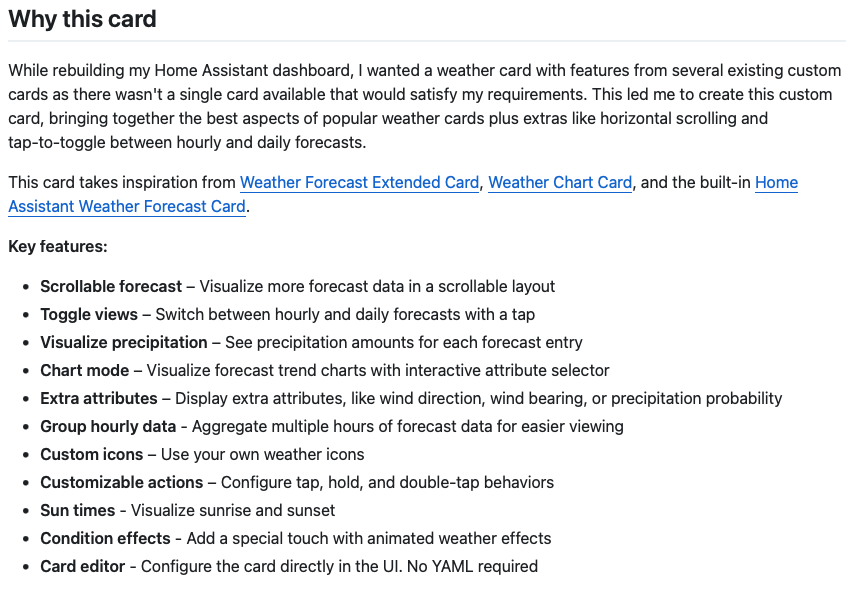Click the 'Condition effects' bold term
The height and width of the screenshot is (591, 860).
[105, 538]
